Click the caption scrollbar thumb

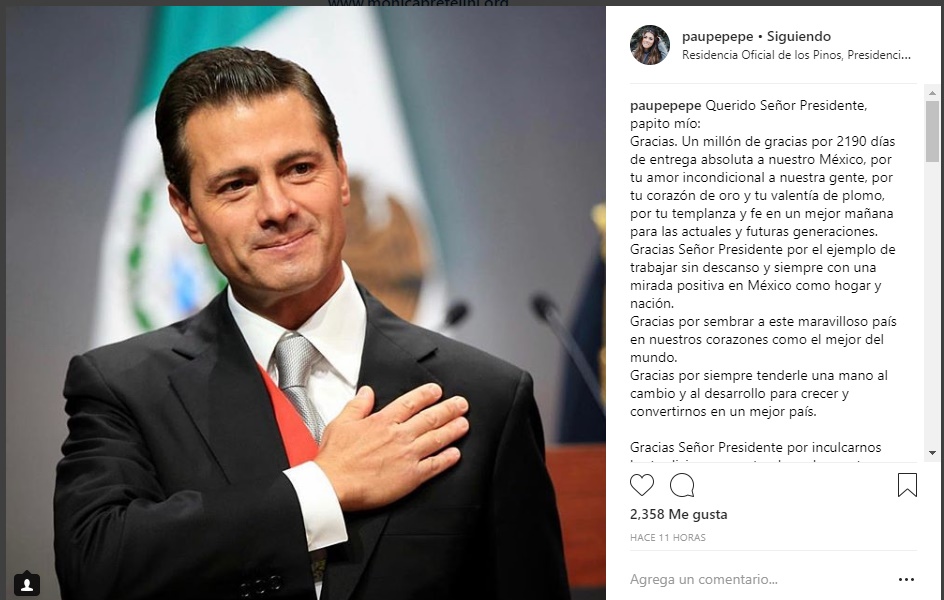click(932, 131)
